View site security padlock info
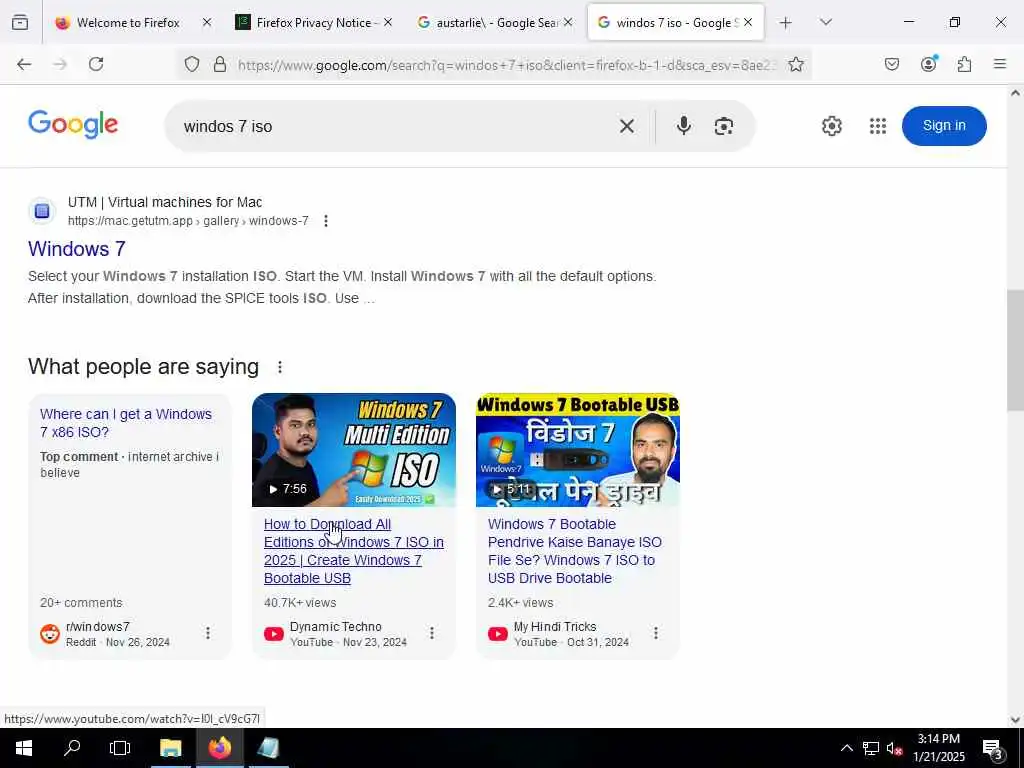 (x=220, y=64)
